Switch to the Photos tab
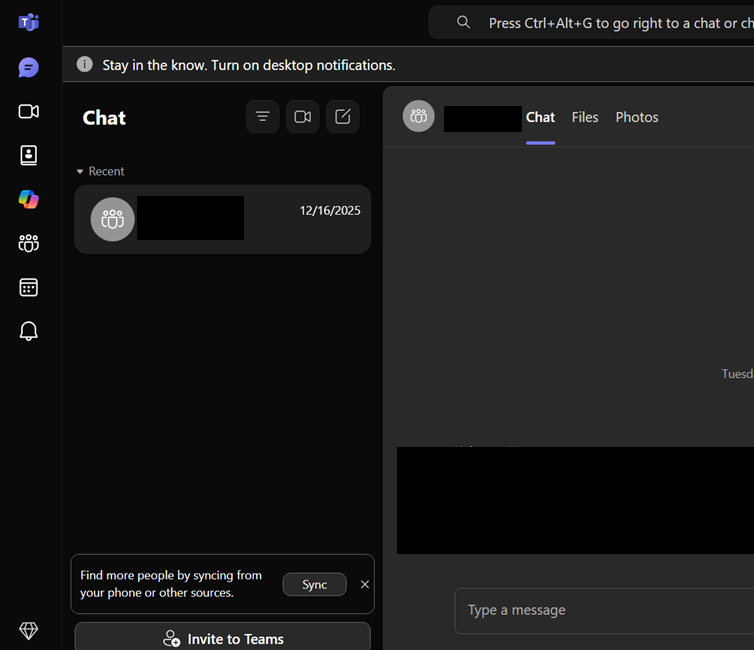Image resolution: width=754 pixels, height=650 pixels. [x=637, y=117]
